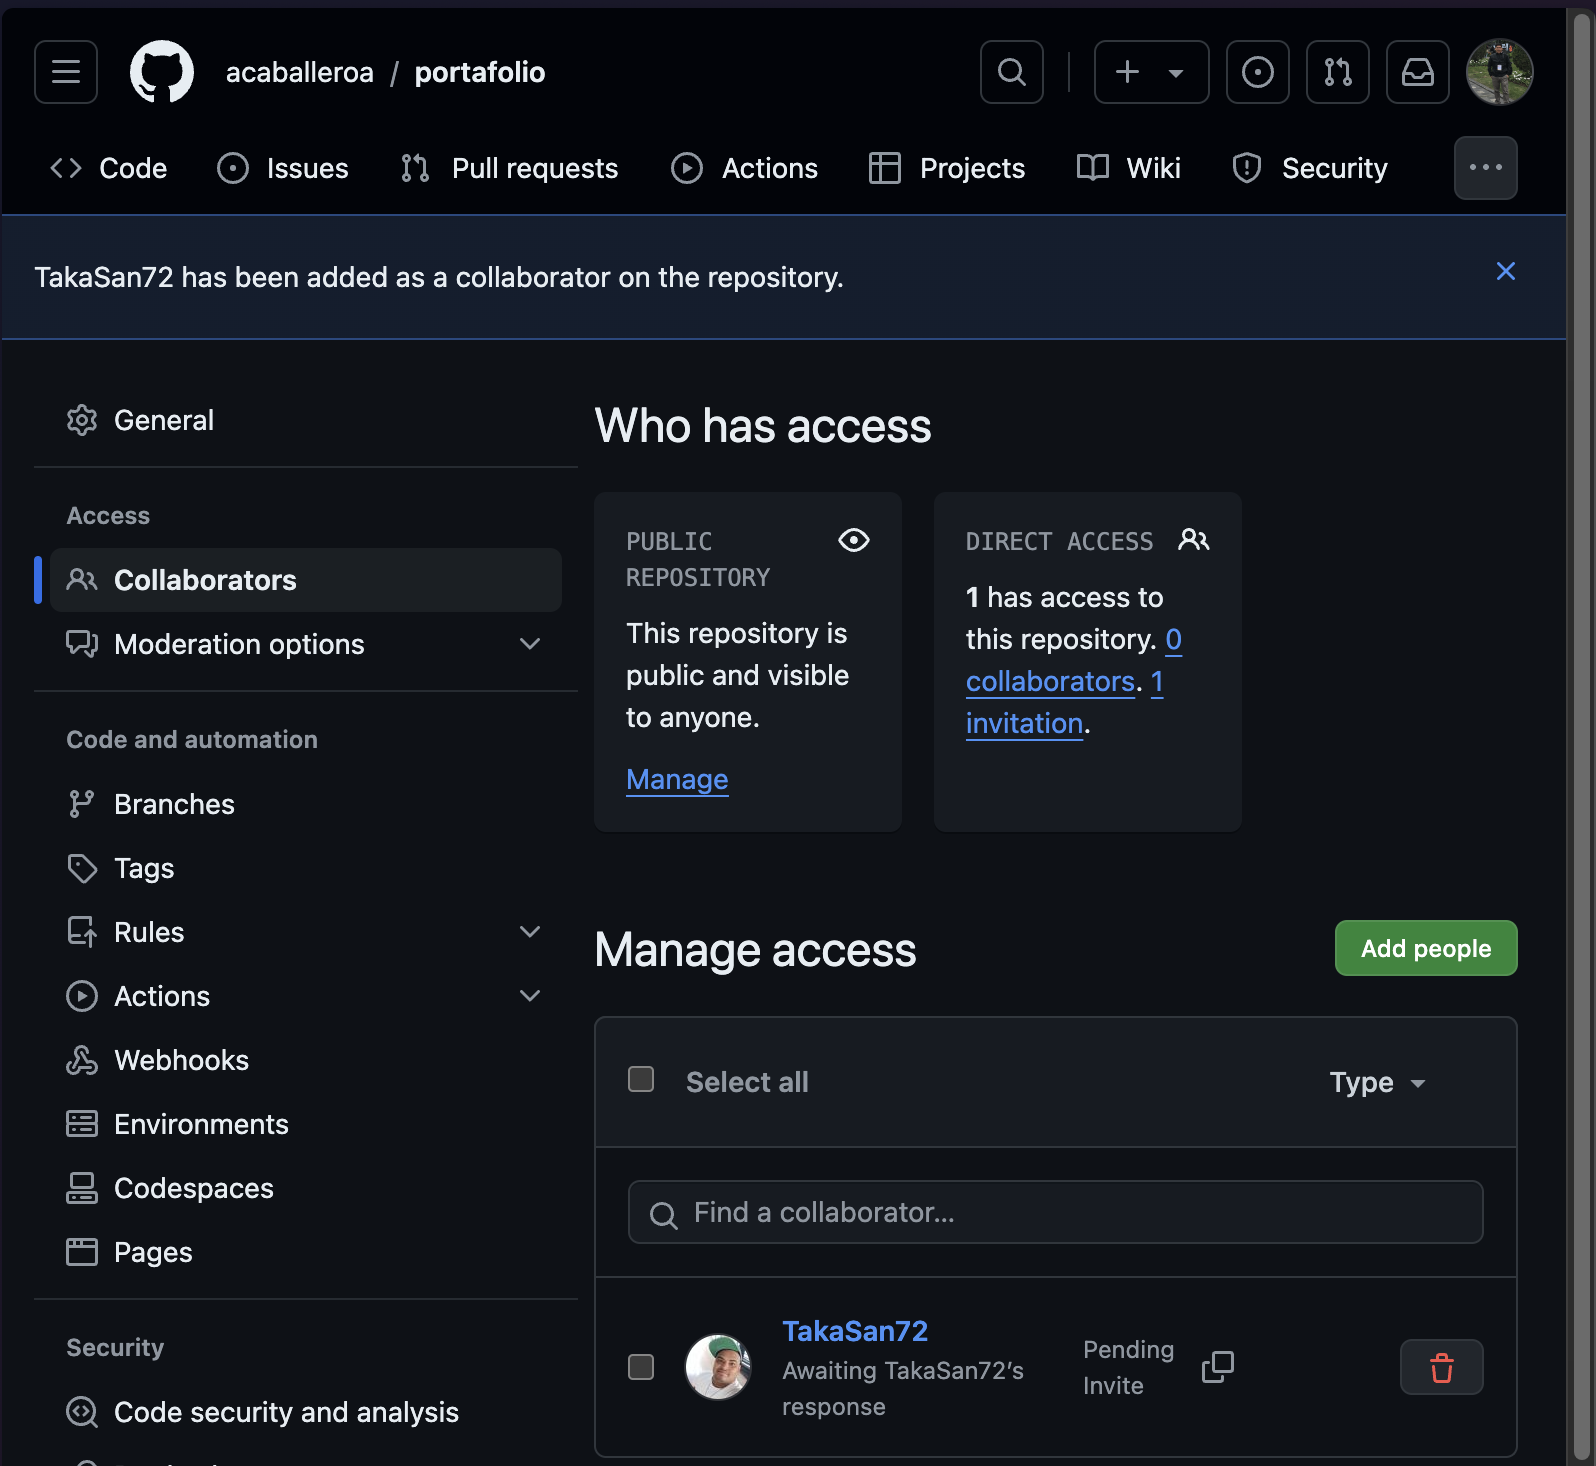Switch to the Code tab
Viewport: 1596px width, 1466px height.
coord(109,168)
